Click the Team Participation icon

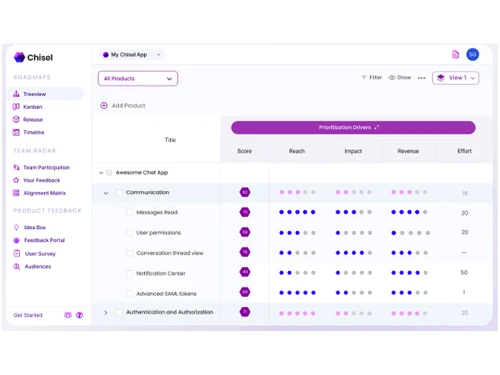(x=16, y=167)
